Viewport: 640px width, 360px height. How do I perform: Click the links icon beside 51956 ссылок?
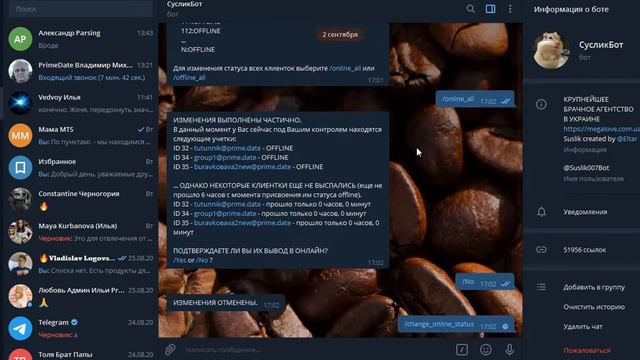click(x=541, y=249)
